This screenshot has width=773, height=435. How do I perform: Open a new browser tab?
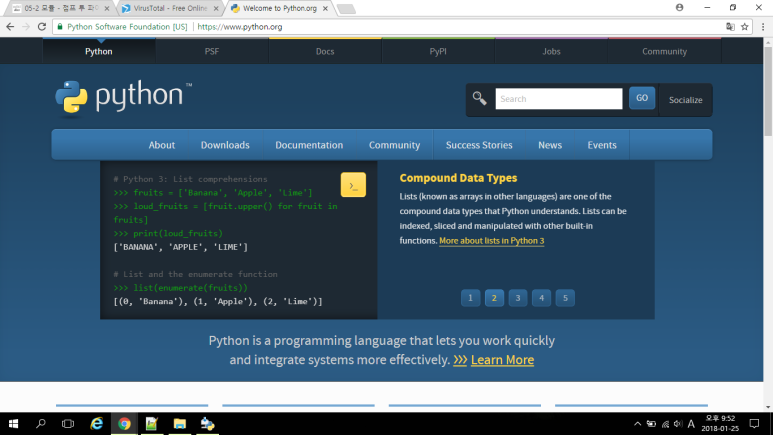coord(347,8)
